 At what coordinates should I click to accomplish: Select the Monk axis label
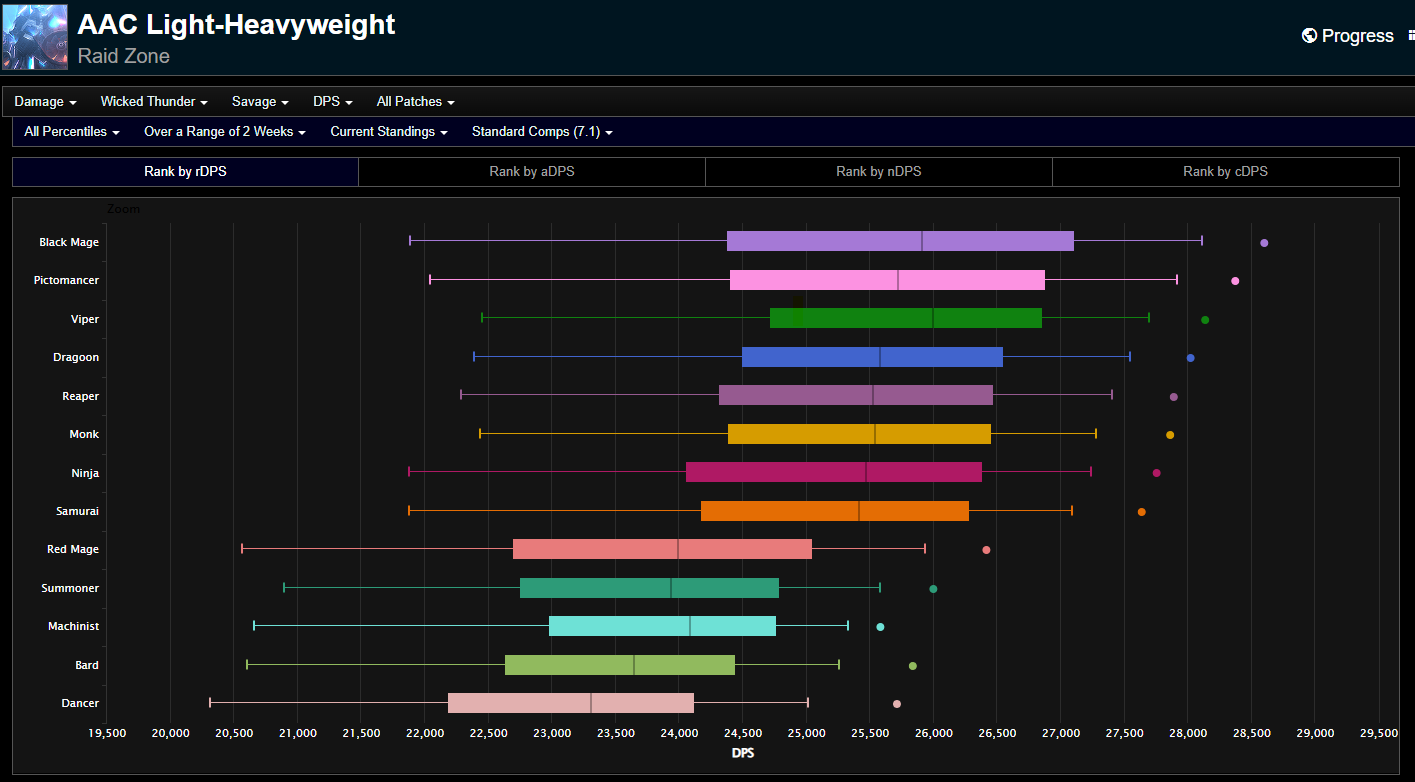(84, 434)
